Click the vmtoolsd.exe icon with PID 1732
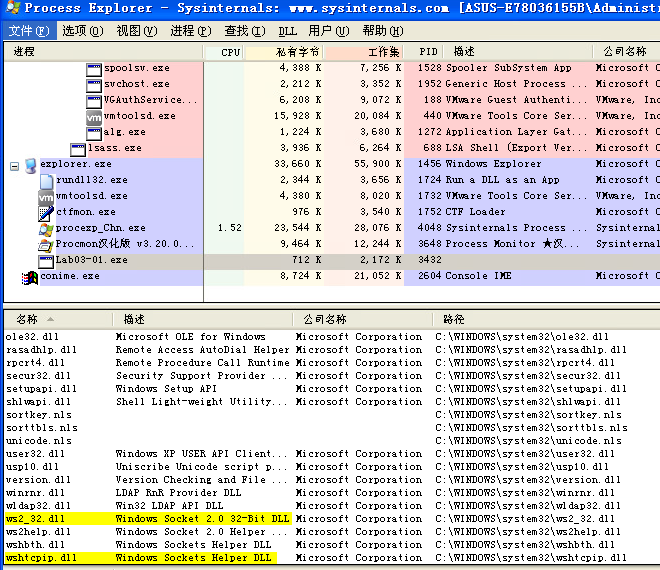660x570 pixels. 46,197
